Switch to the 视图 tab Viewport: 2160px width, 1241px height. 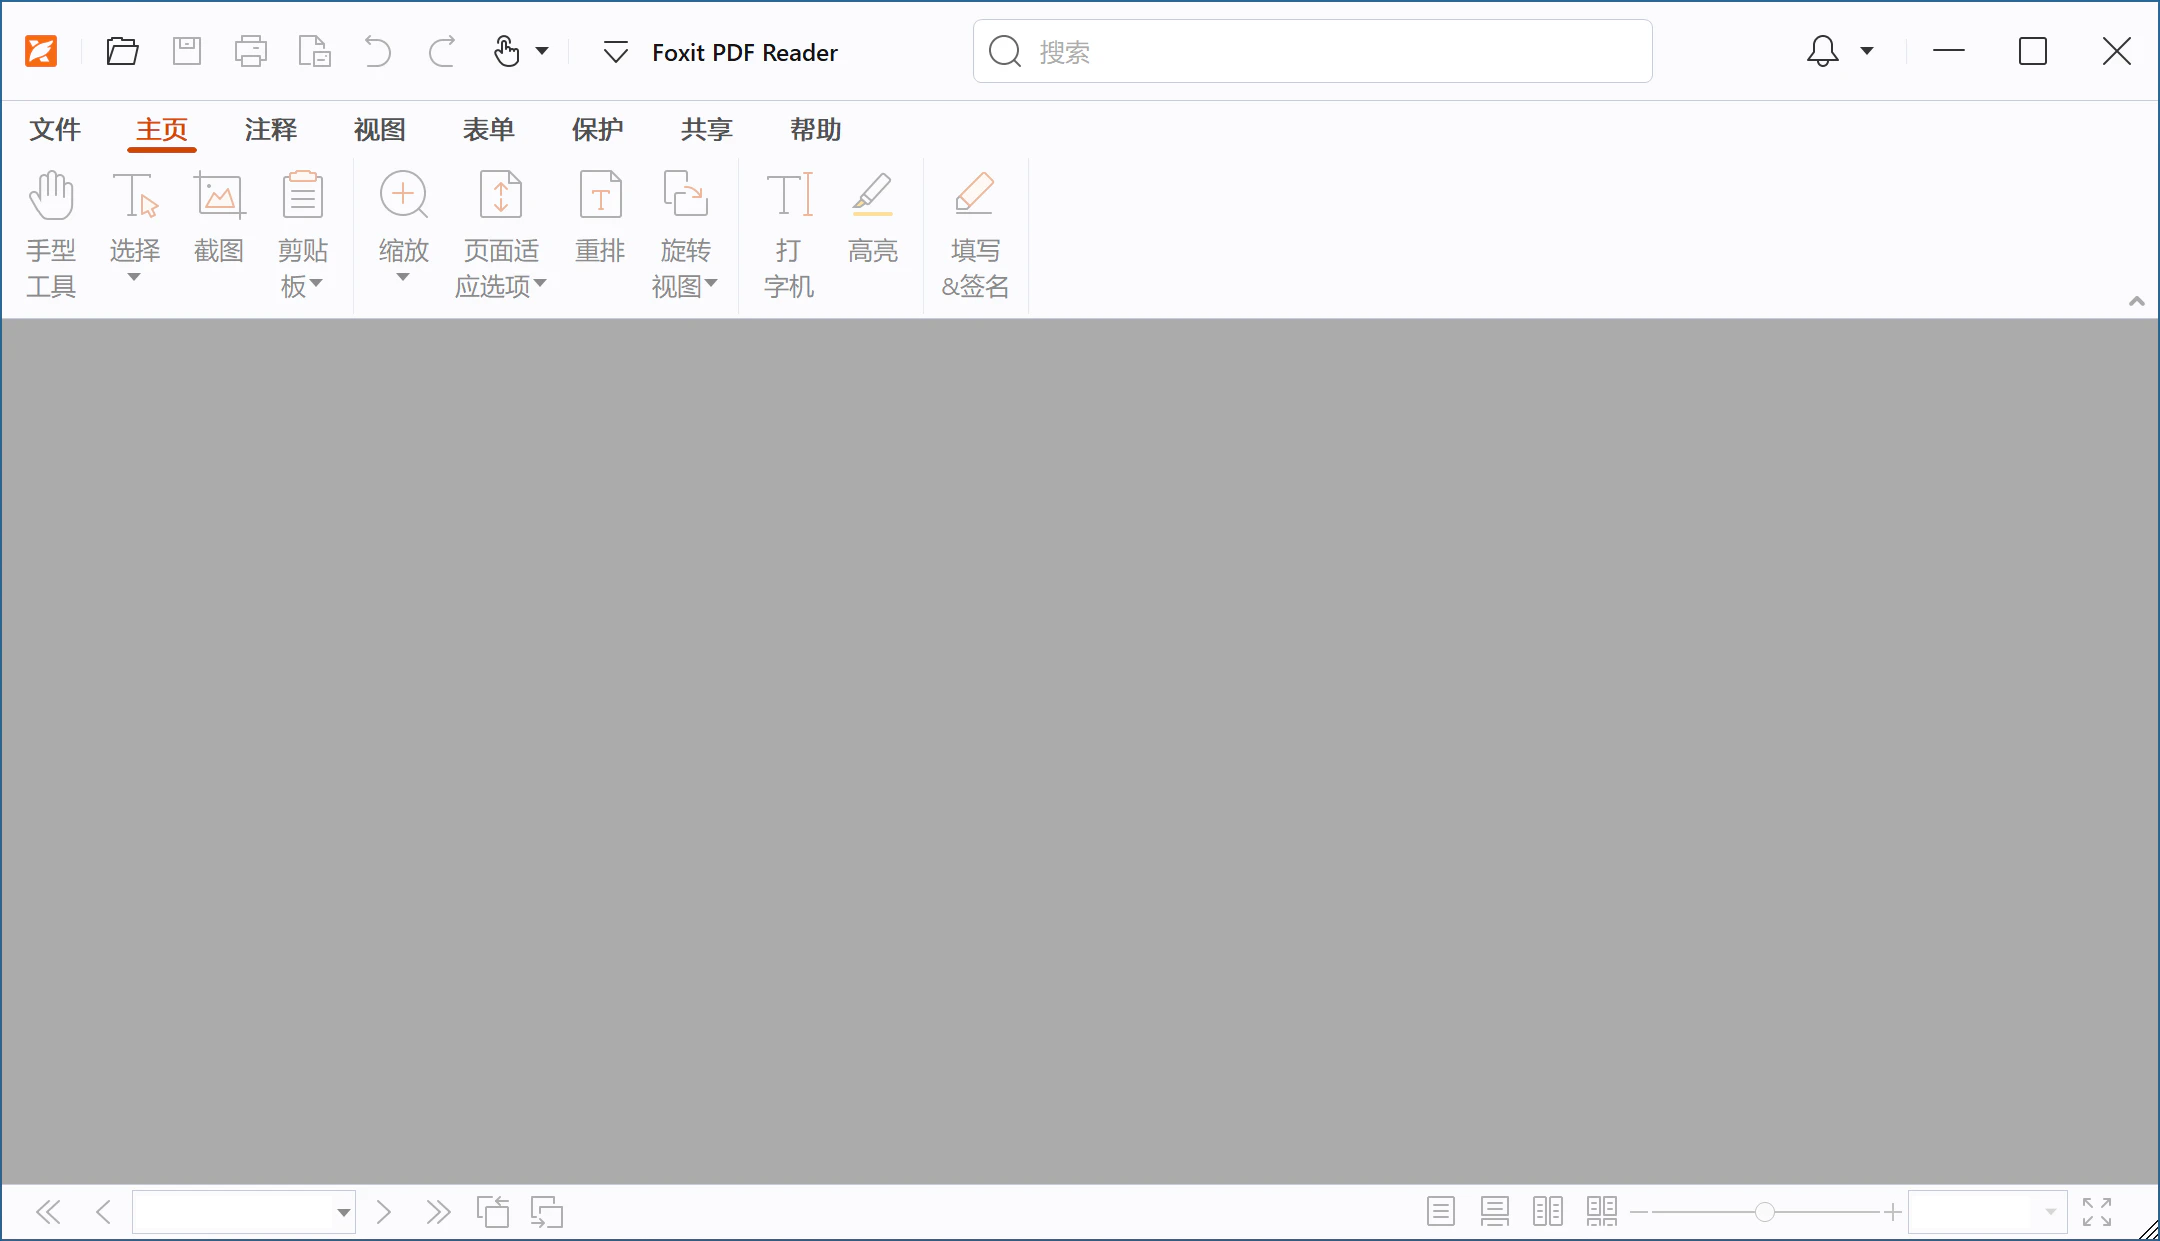coord(380,129)
